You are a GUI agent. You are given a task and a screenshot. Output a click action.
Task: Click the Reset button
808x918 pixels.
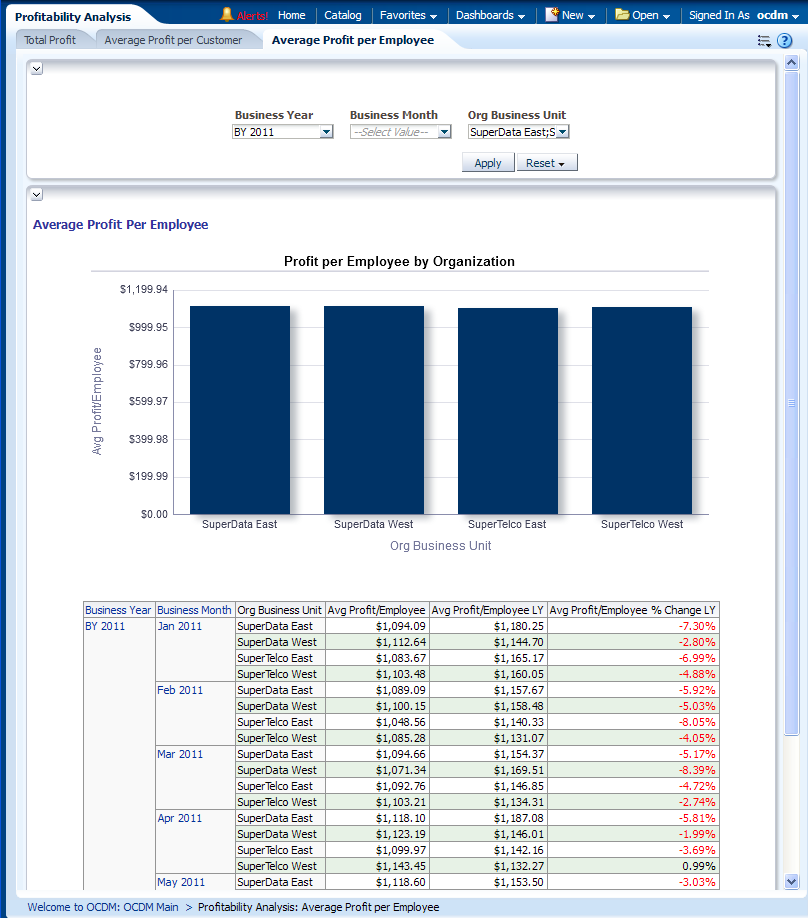point(546,163)
